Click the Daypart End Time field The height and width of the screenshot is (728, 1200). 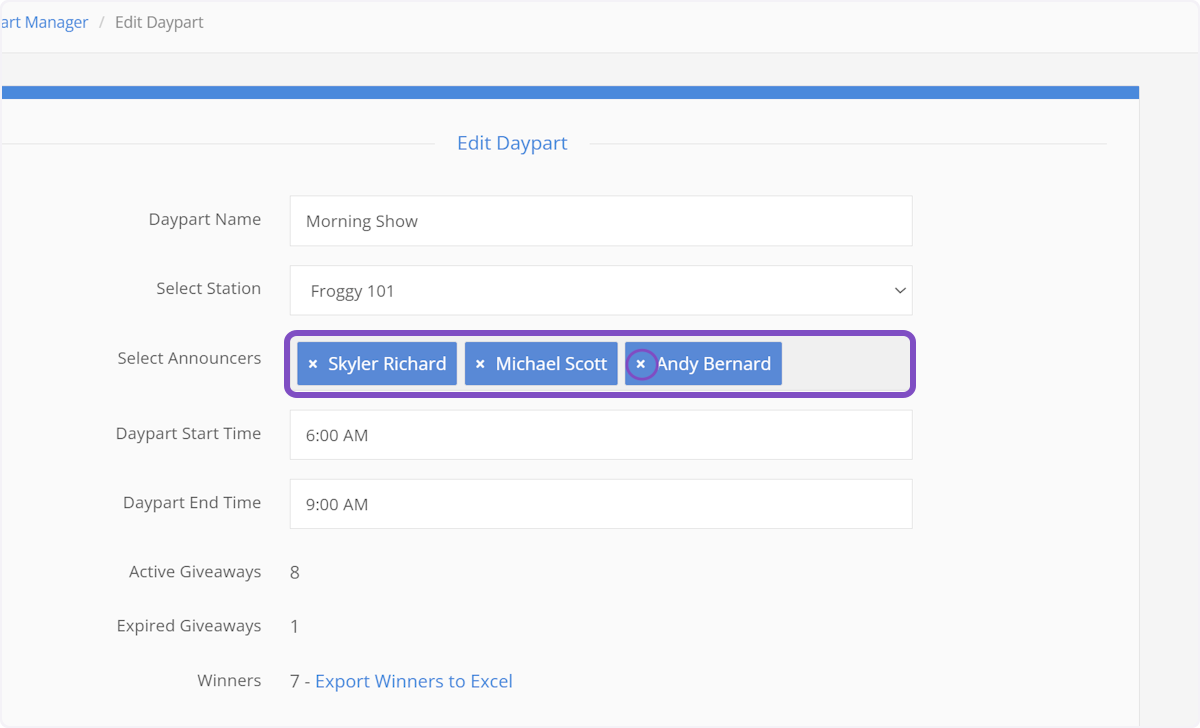(x=600, y=503)
